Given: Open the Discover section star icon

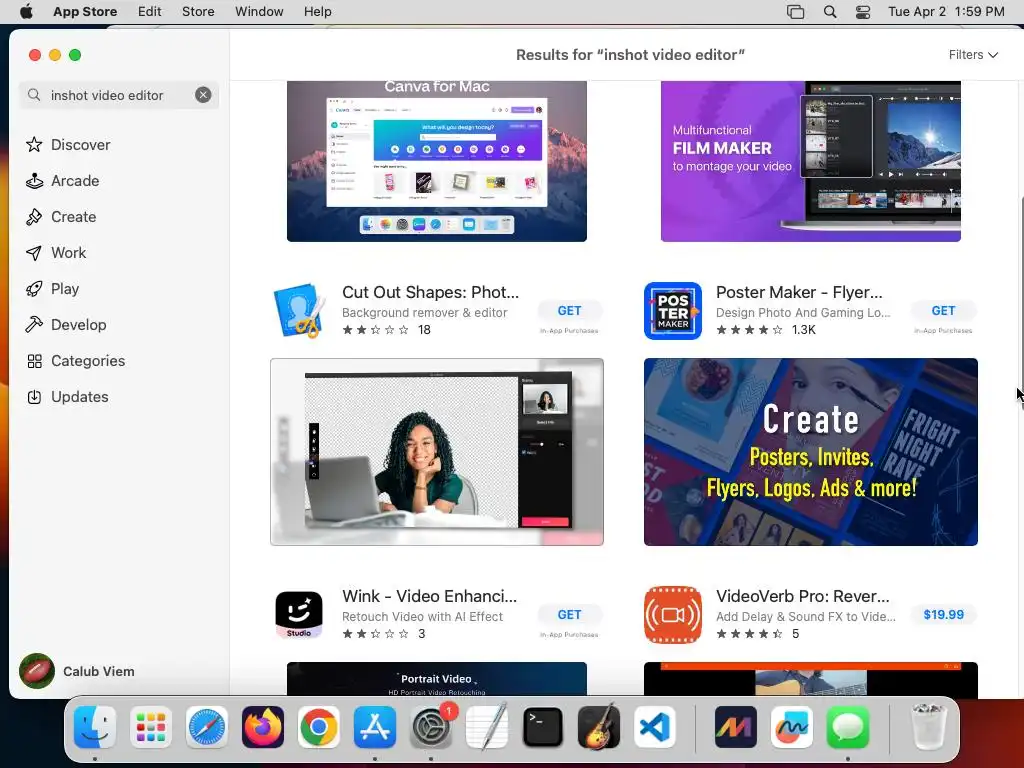Looking at the screenshot, I should coord(34,144).
